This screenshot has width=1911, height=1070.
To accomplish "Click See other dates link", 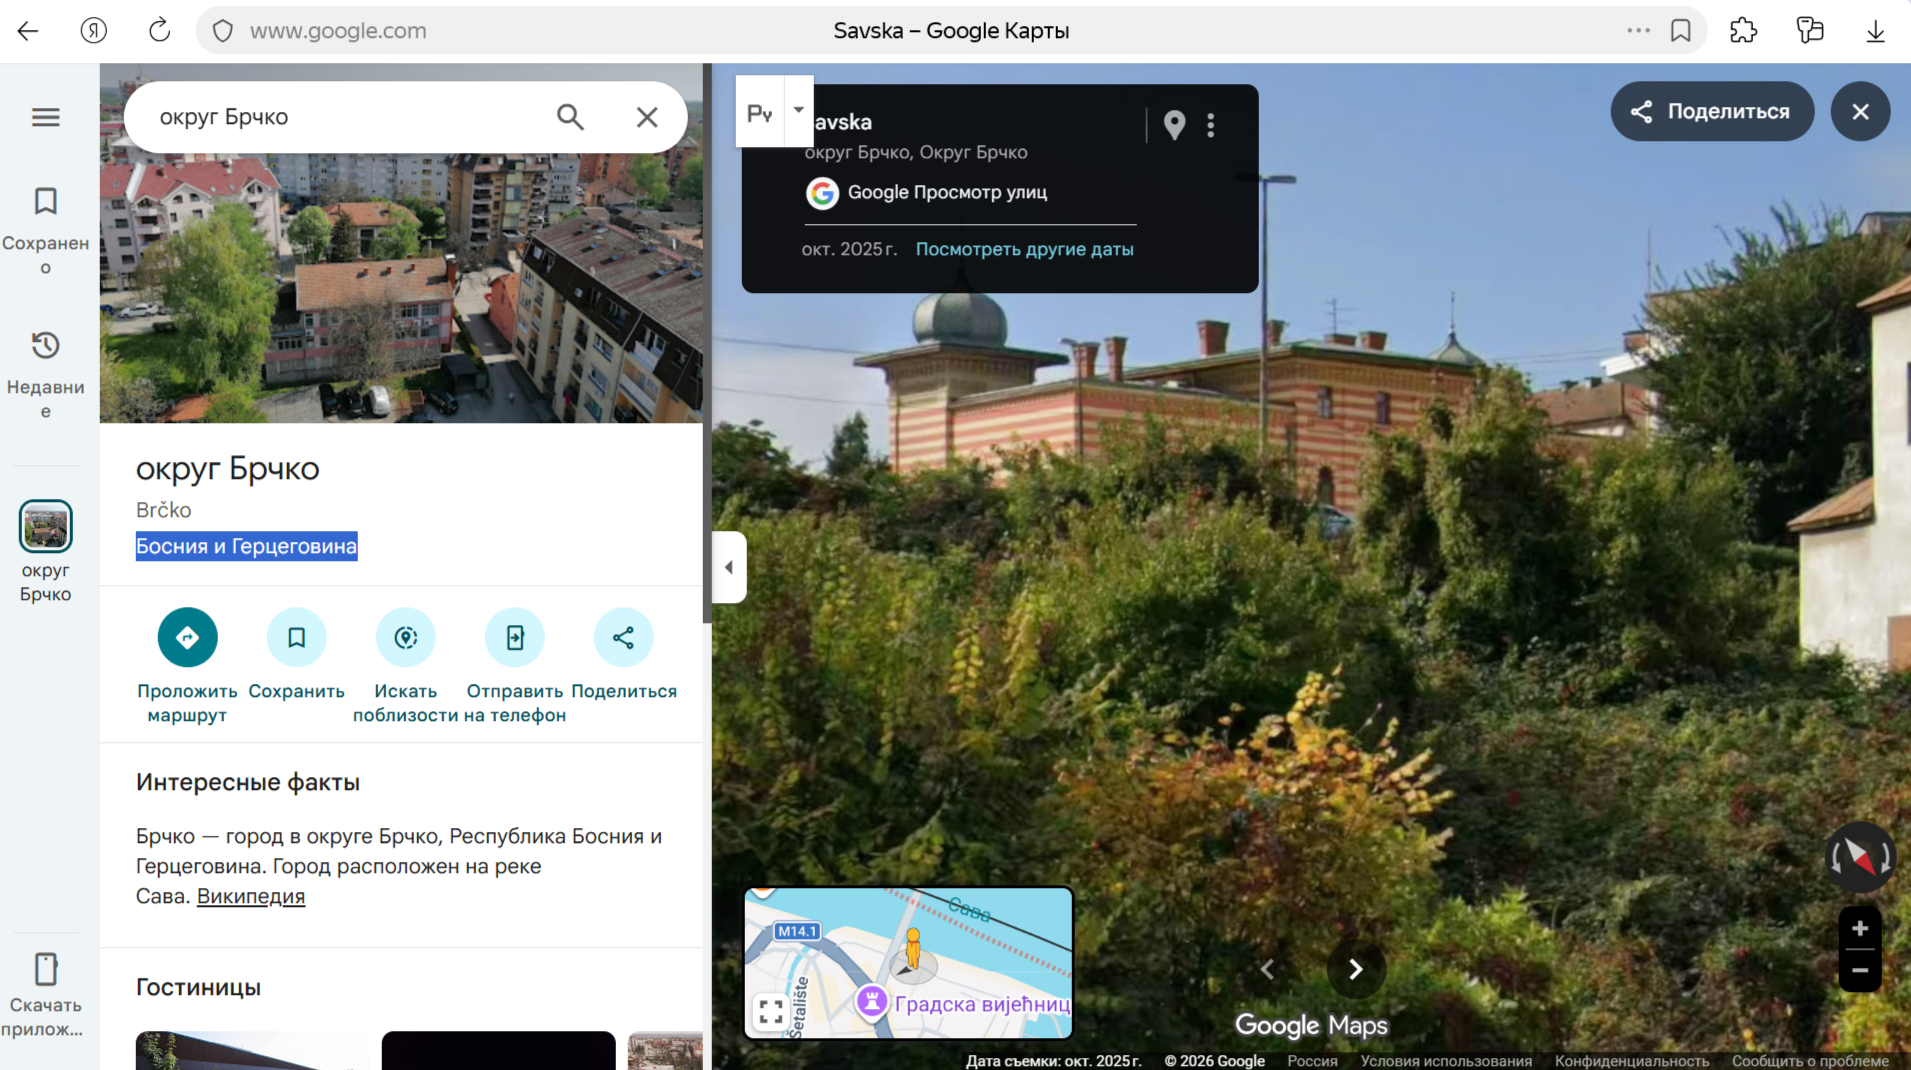I will [x=1024, y=249].
